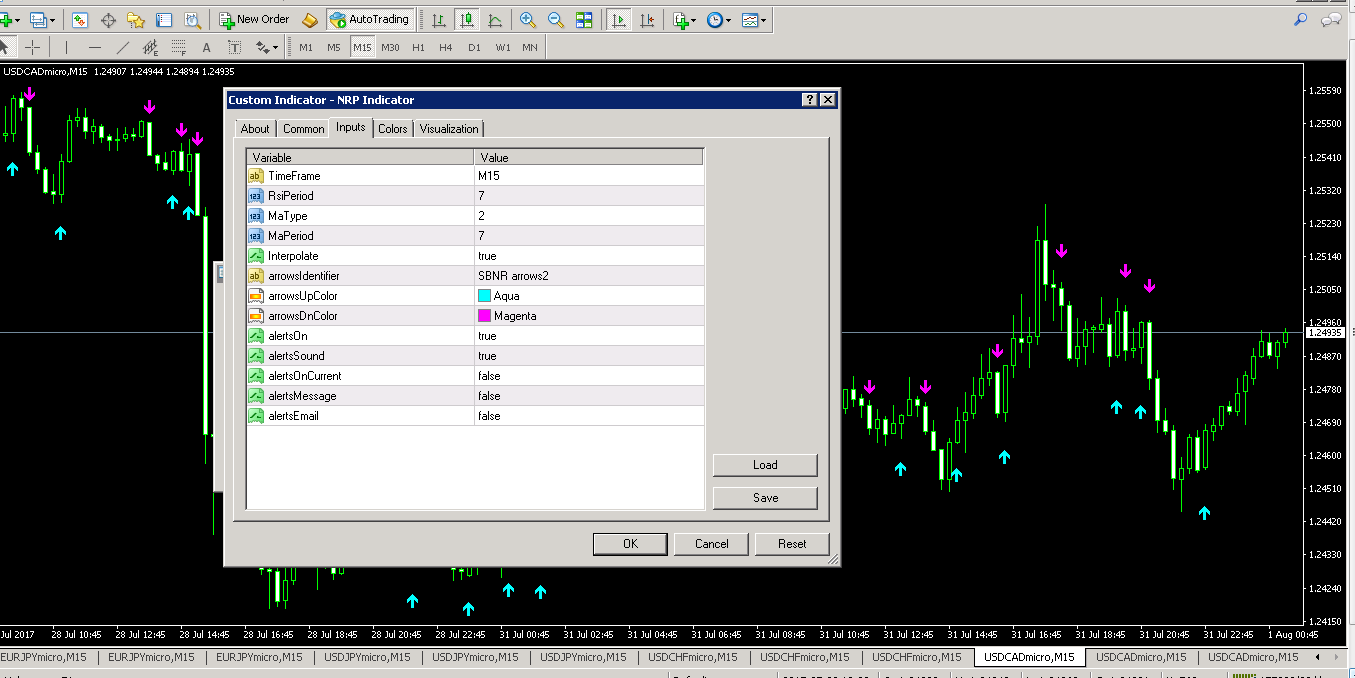Viewport: 1355px width, 678px height.
Task: Toggle the AutoTrading button
Action: click(369, 19)
